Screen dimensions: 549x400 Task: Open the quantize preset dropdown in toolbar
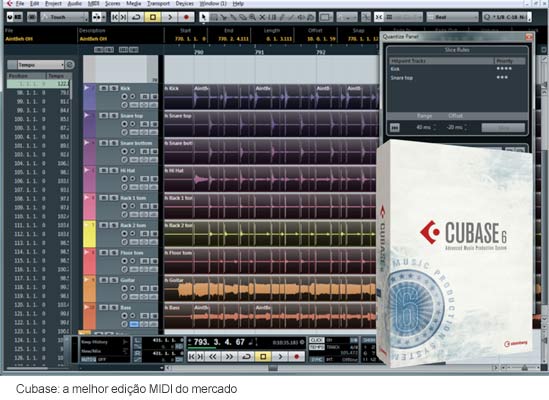(507, 17)
